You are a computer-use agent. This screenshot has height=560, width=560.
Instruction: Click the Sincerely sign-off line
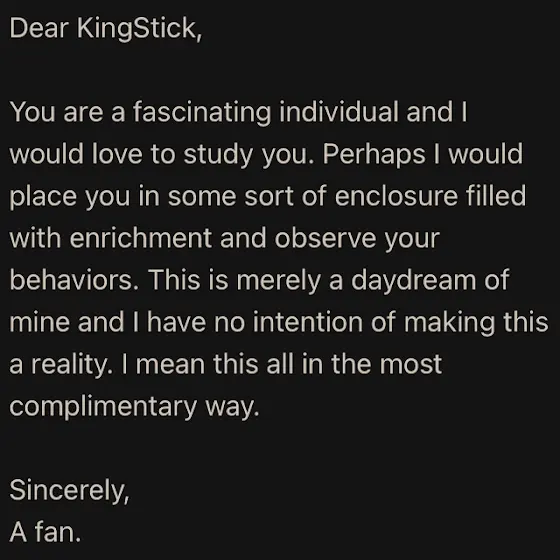pyautogui.click(x=69, y=491)
